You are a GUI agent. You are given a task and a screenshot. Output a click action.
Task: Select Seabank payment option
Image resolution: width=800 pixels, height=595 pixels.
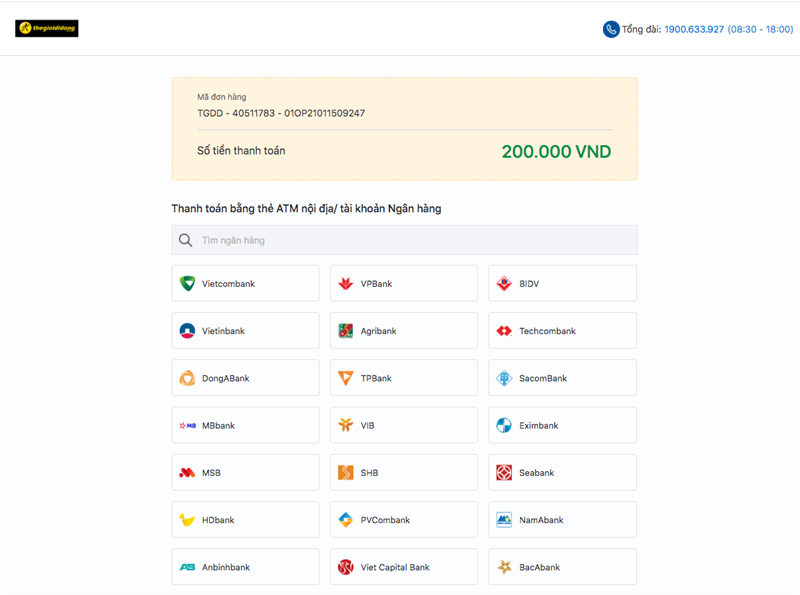click(562, 473)
